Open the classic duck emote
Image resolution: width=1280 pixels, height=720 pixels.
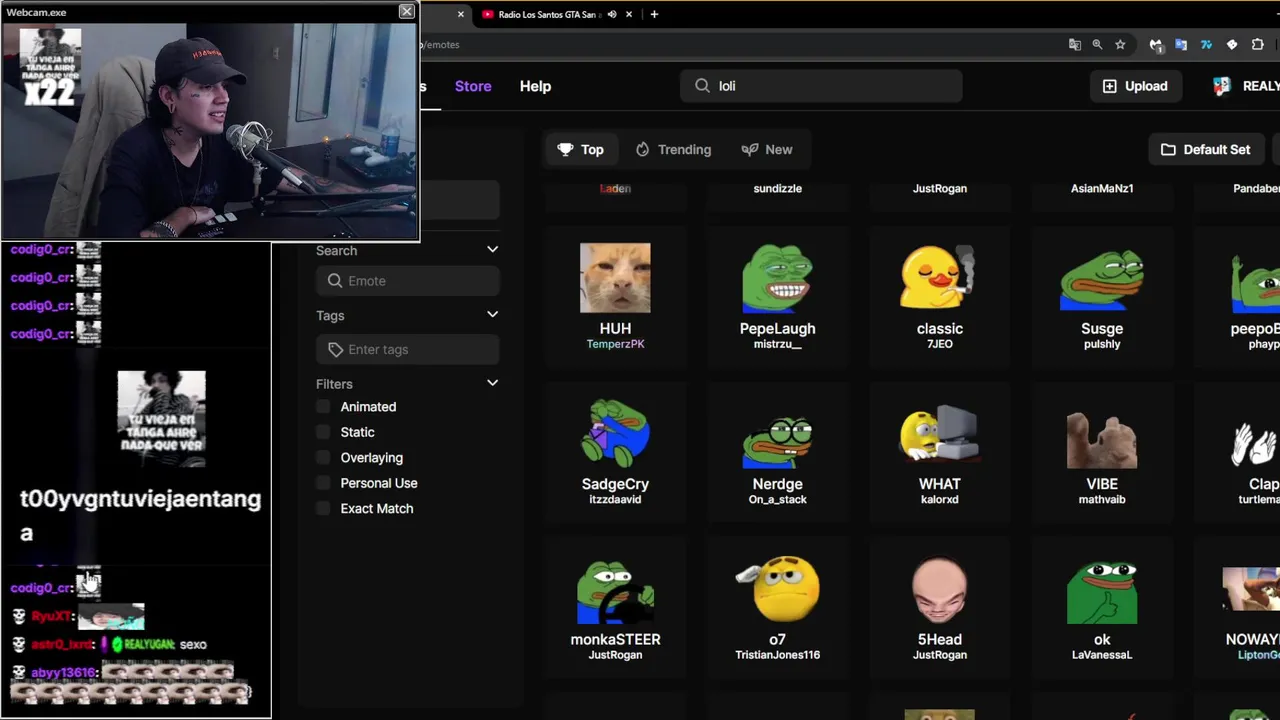(939, 278)
